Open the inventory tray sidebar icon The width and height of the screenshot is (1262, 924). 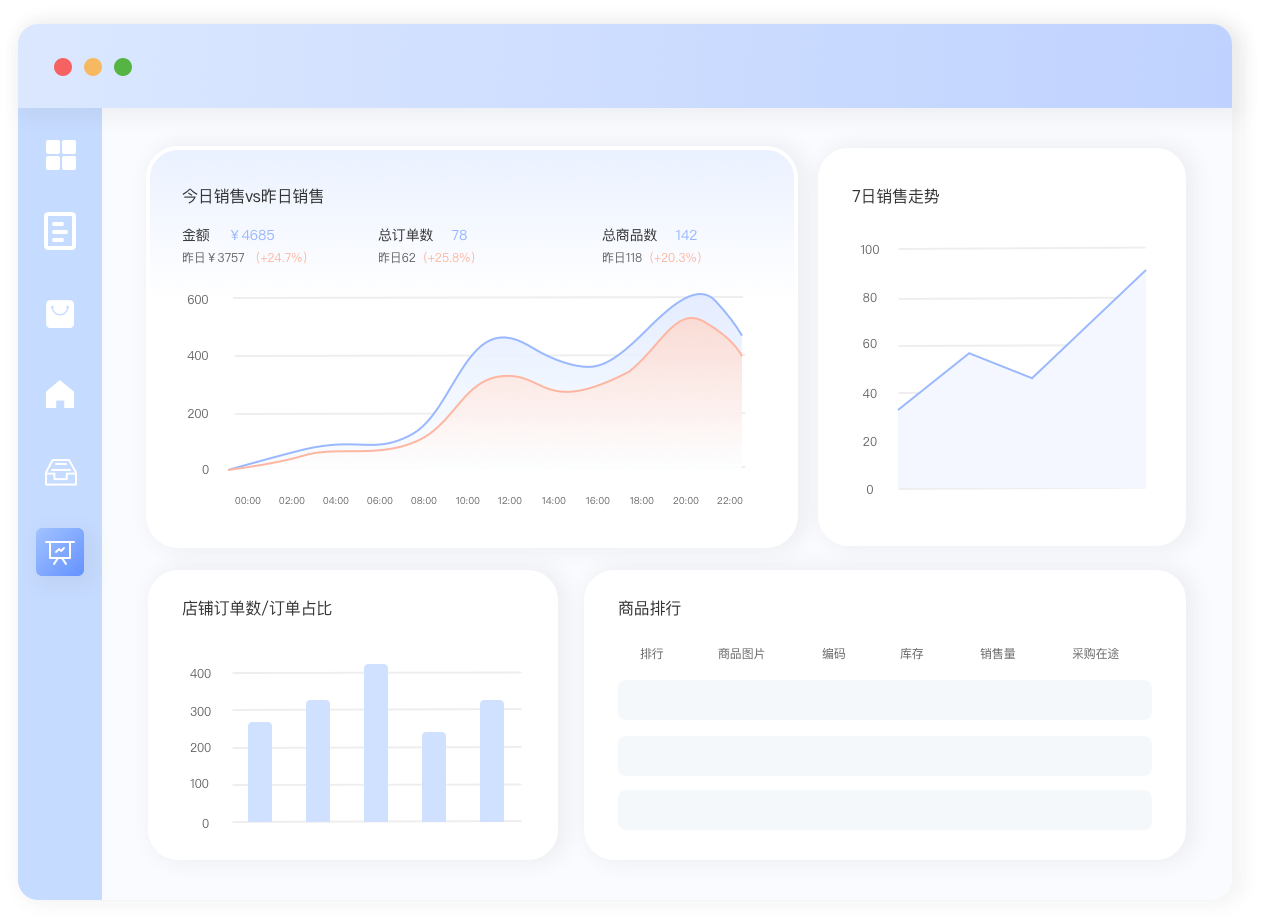pyautogui.click(x=61, y=472)
